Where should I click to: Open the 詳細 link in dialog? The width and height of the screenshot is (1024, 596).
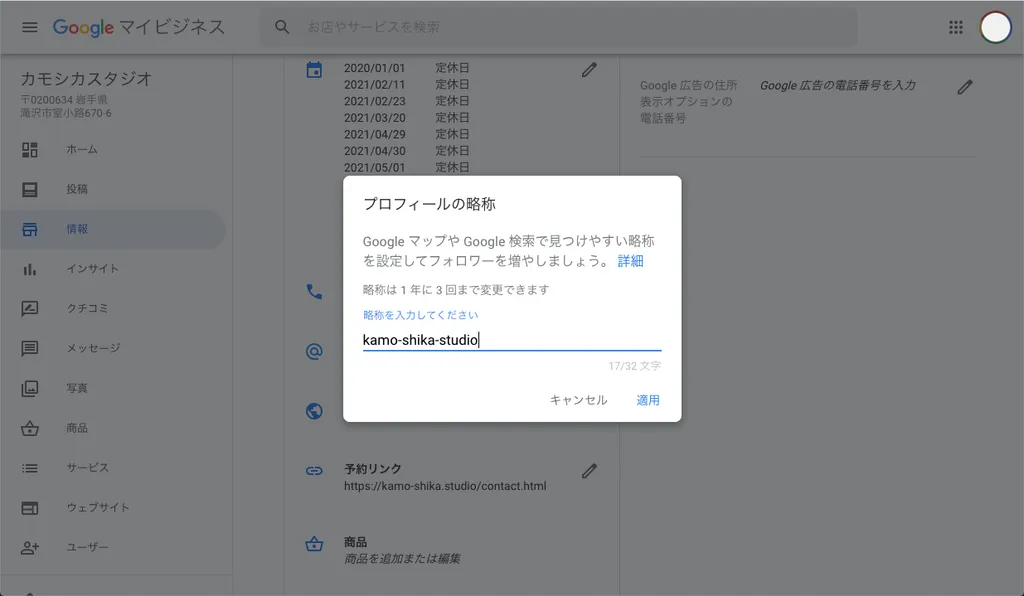(x=630, y=261)
